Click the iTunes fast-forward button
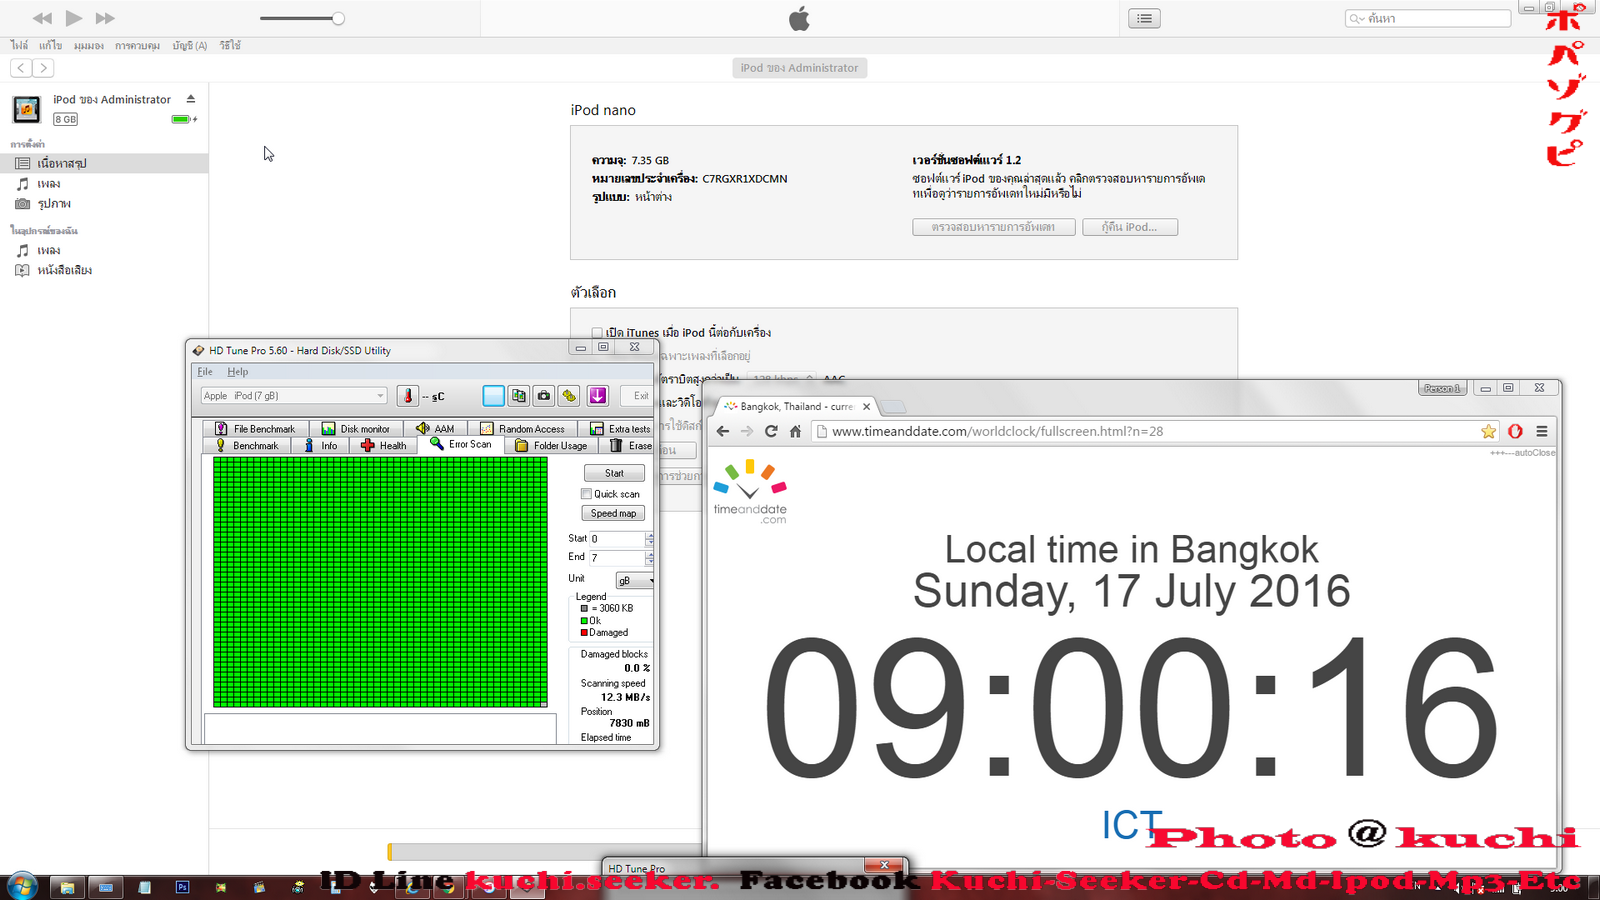 pyautogui.click(x=105, y=18)
